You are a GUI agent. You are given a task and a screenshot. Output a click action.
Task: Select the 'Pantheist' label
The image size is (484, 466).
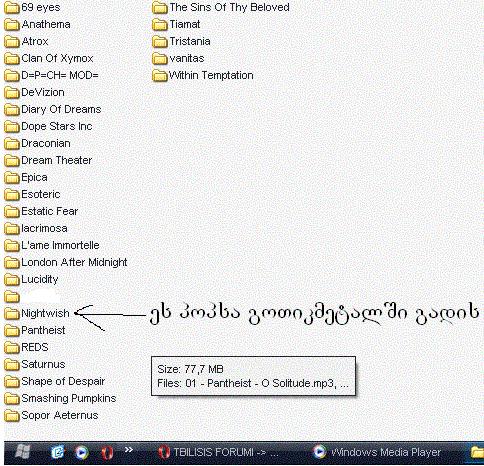pos(43,330)
